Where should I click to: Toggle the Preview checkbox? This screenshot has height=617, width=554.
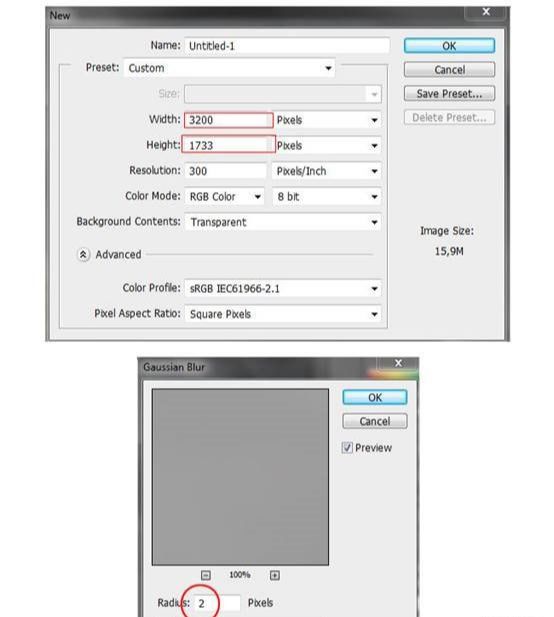[347, 448]
